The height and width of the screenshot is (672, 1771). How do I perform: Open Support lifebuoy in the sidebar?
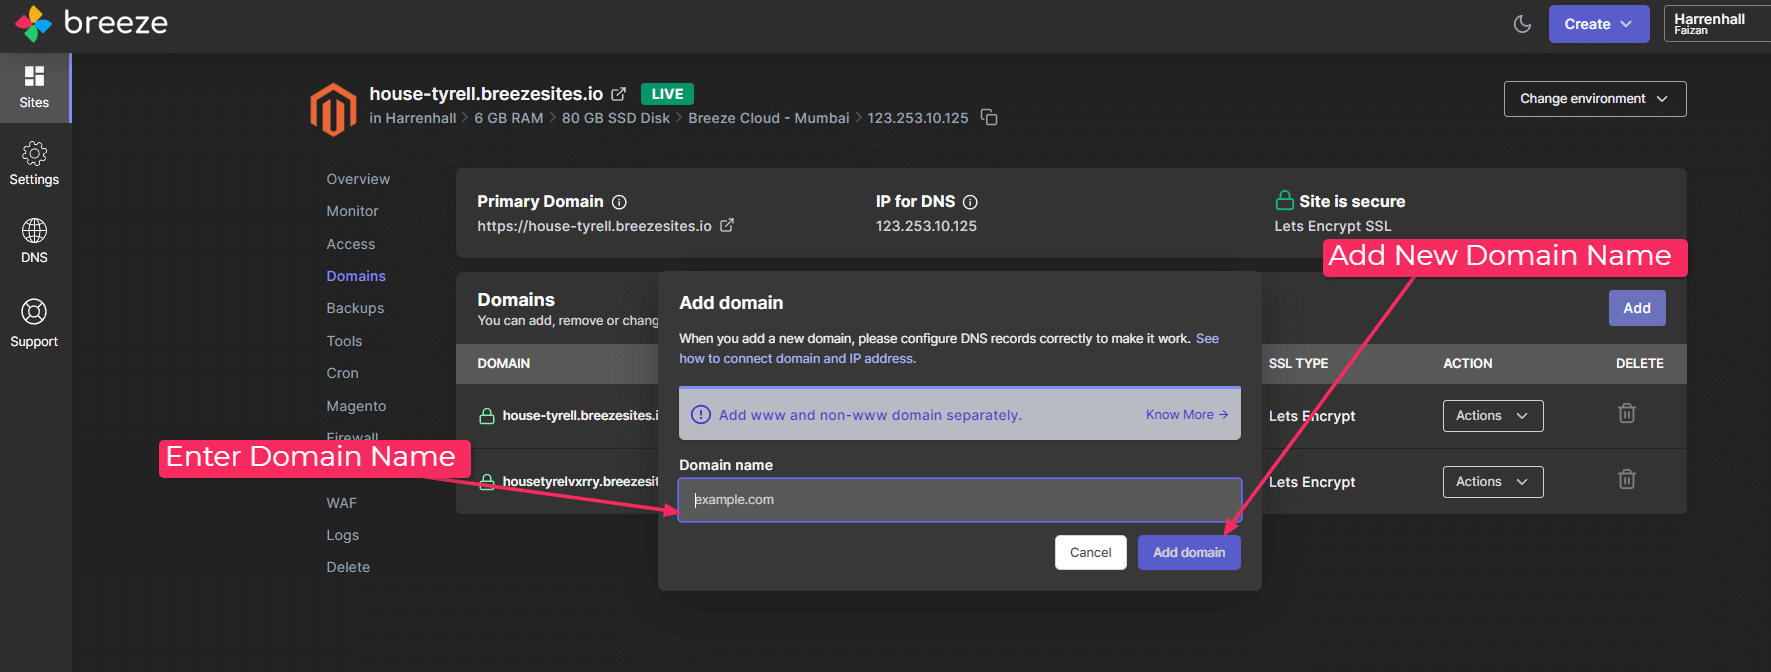point(35,324)
